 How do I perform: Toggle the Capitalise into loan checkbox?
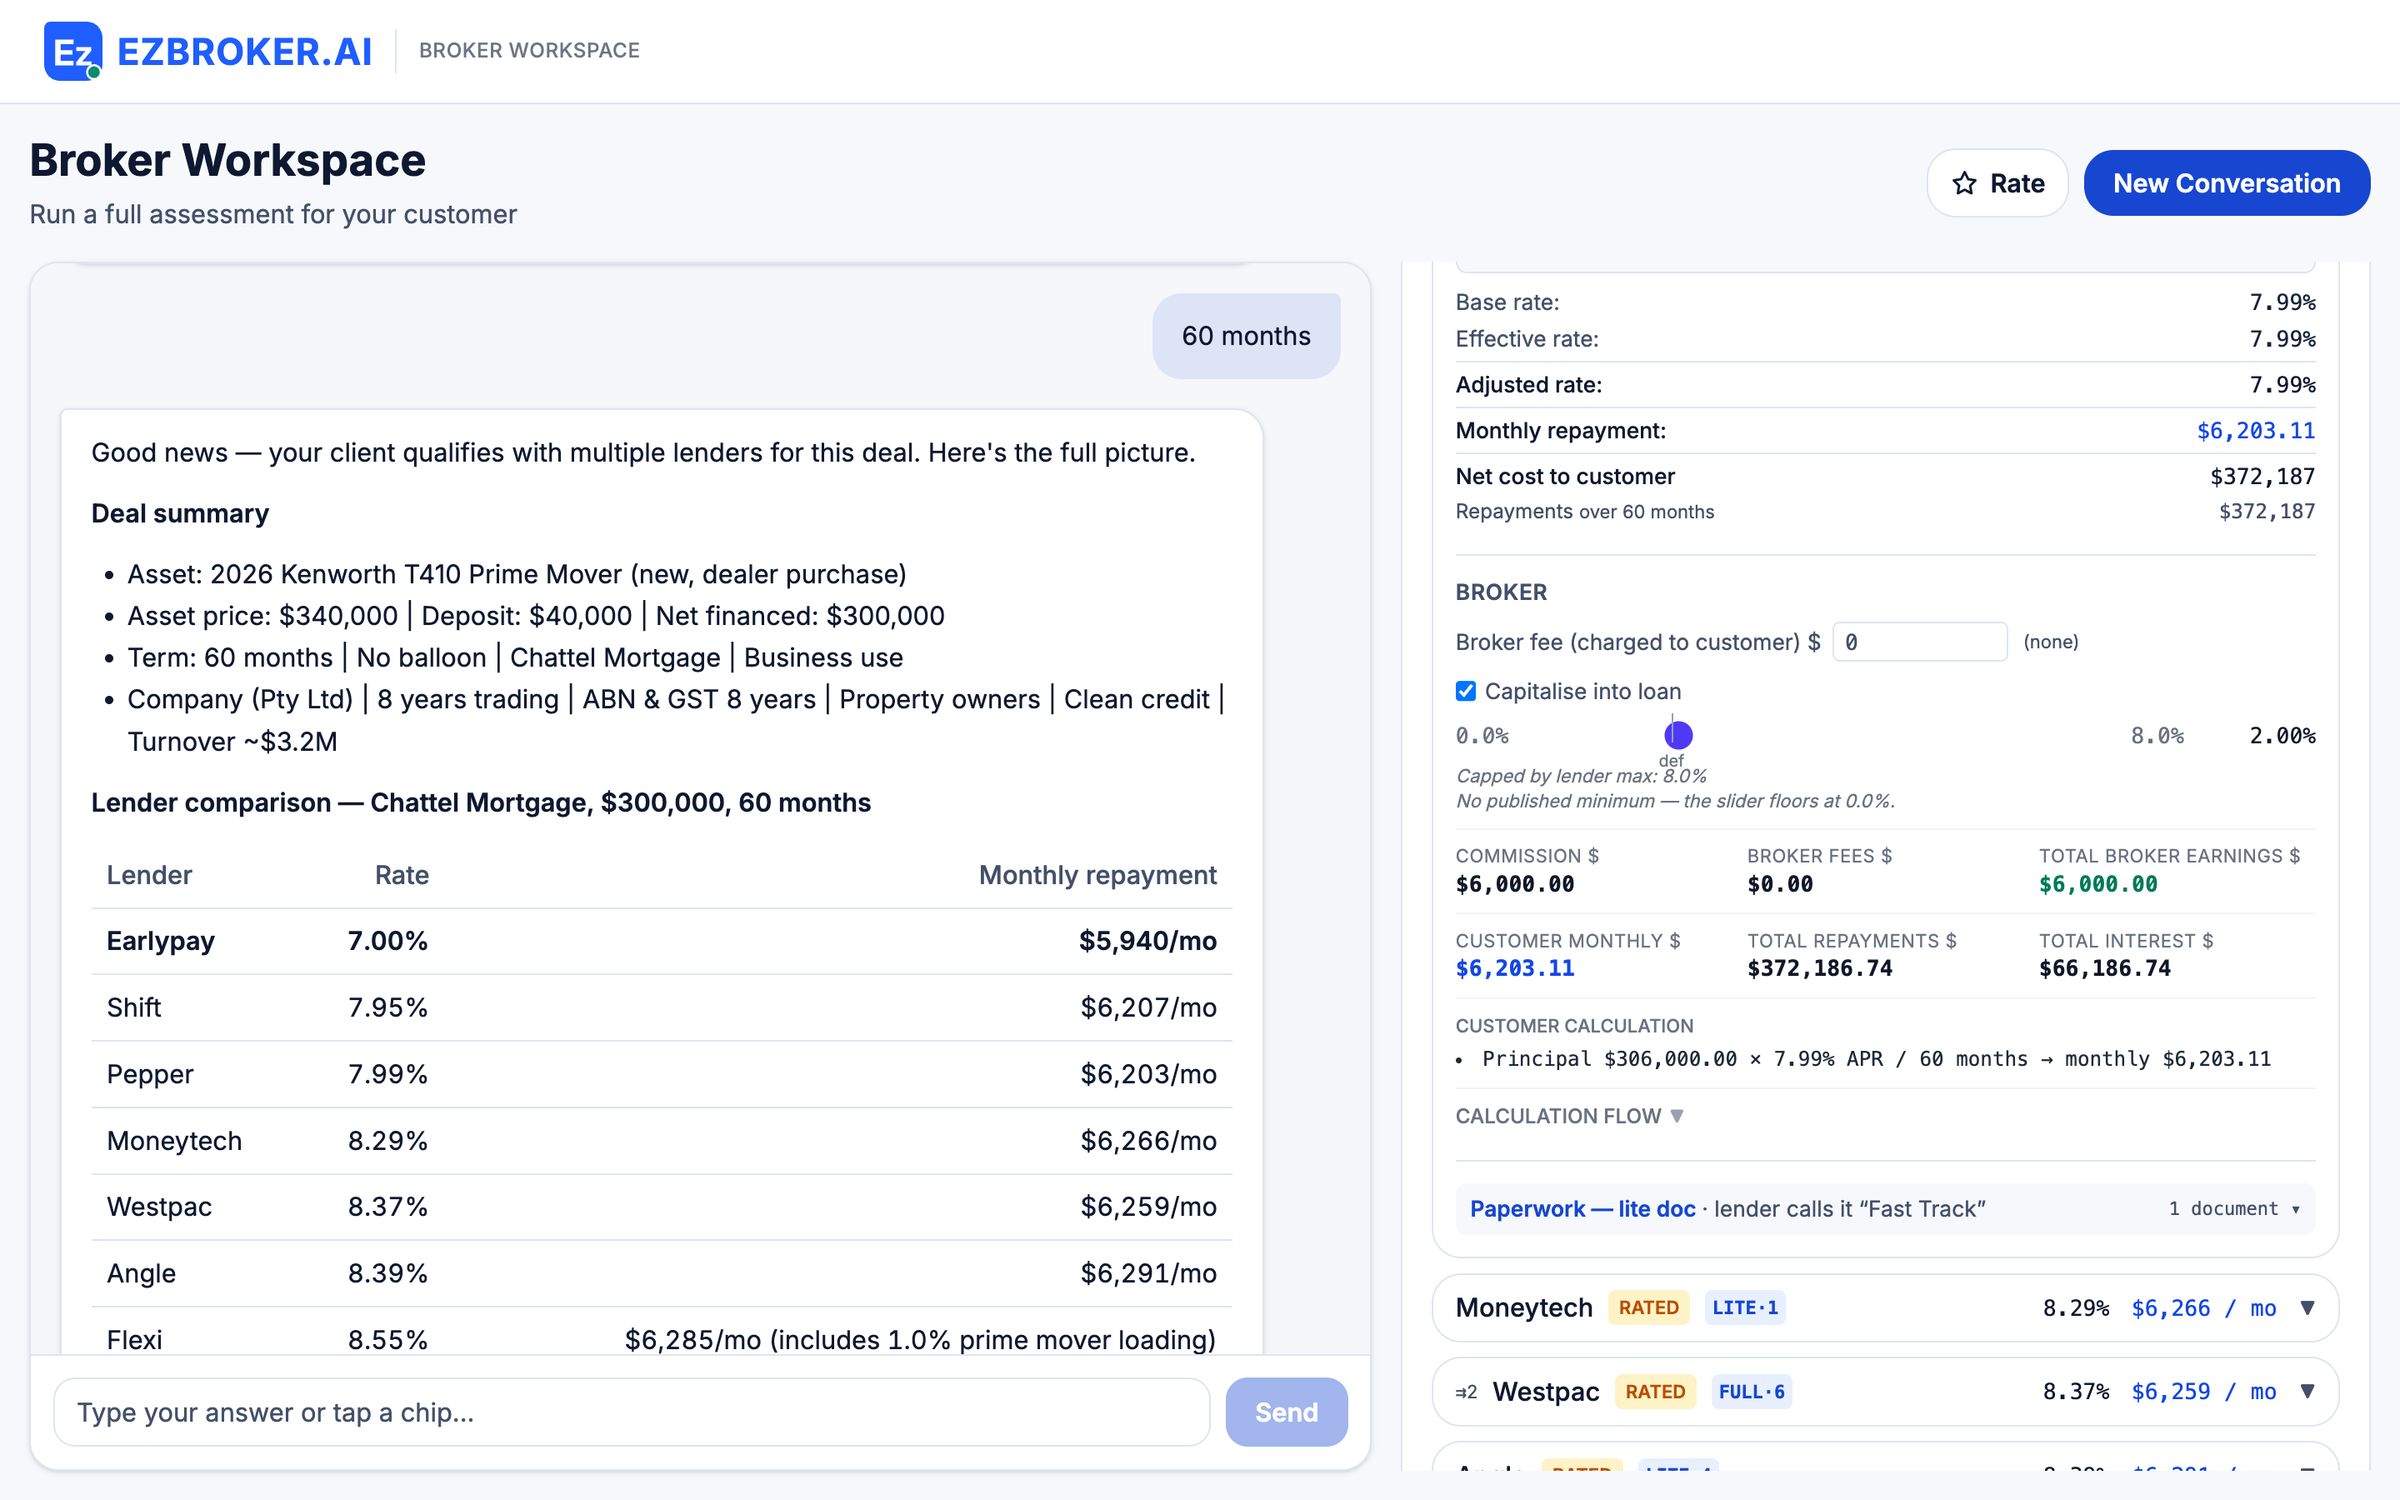click(x=1466, y=691)
